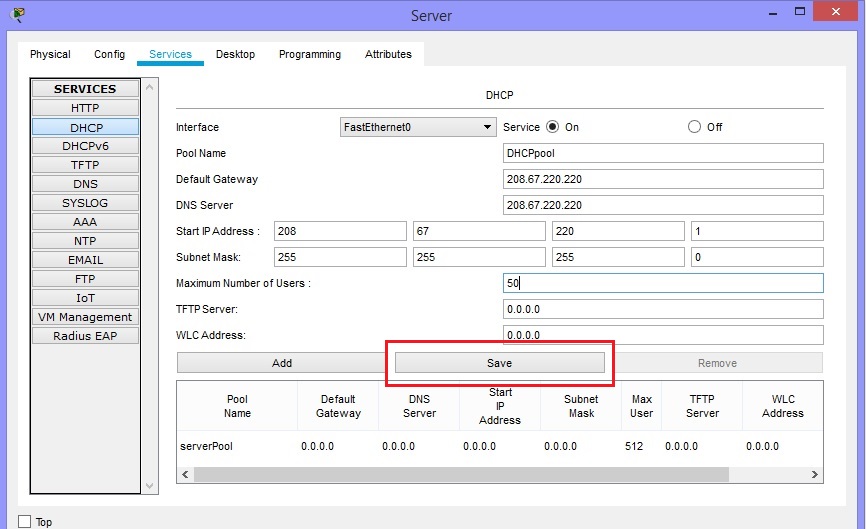Click the Packet Tracer icon in title bar
This screenshot has width=866, height=529.
17,15
